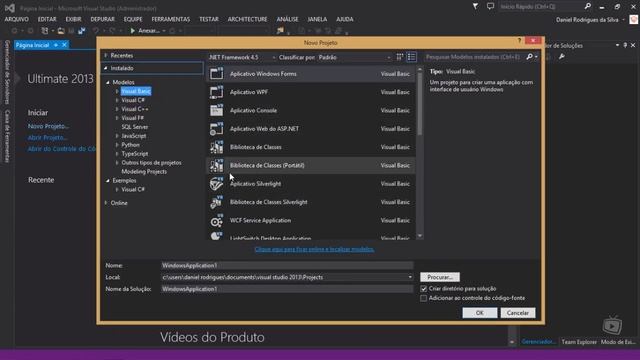Click the save all toolbar icon
640x360 pixels.
click(x=82, y=31)
